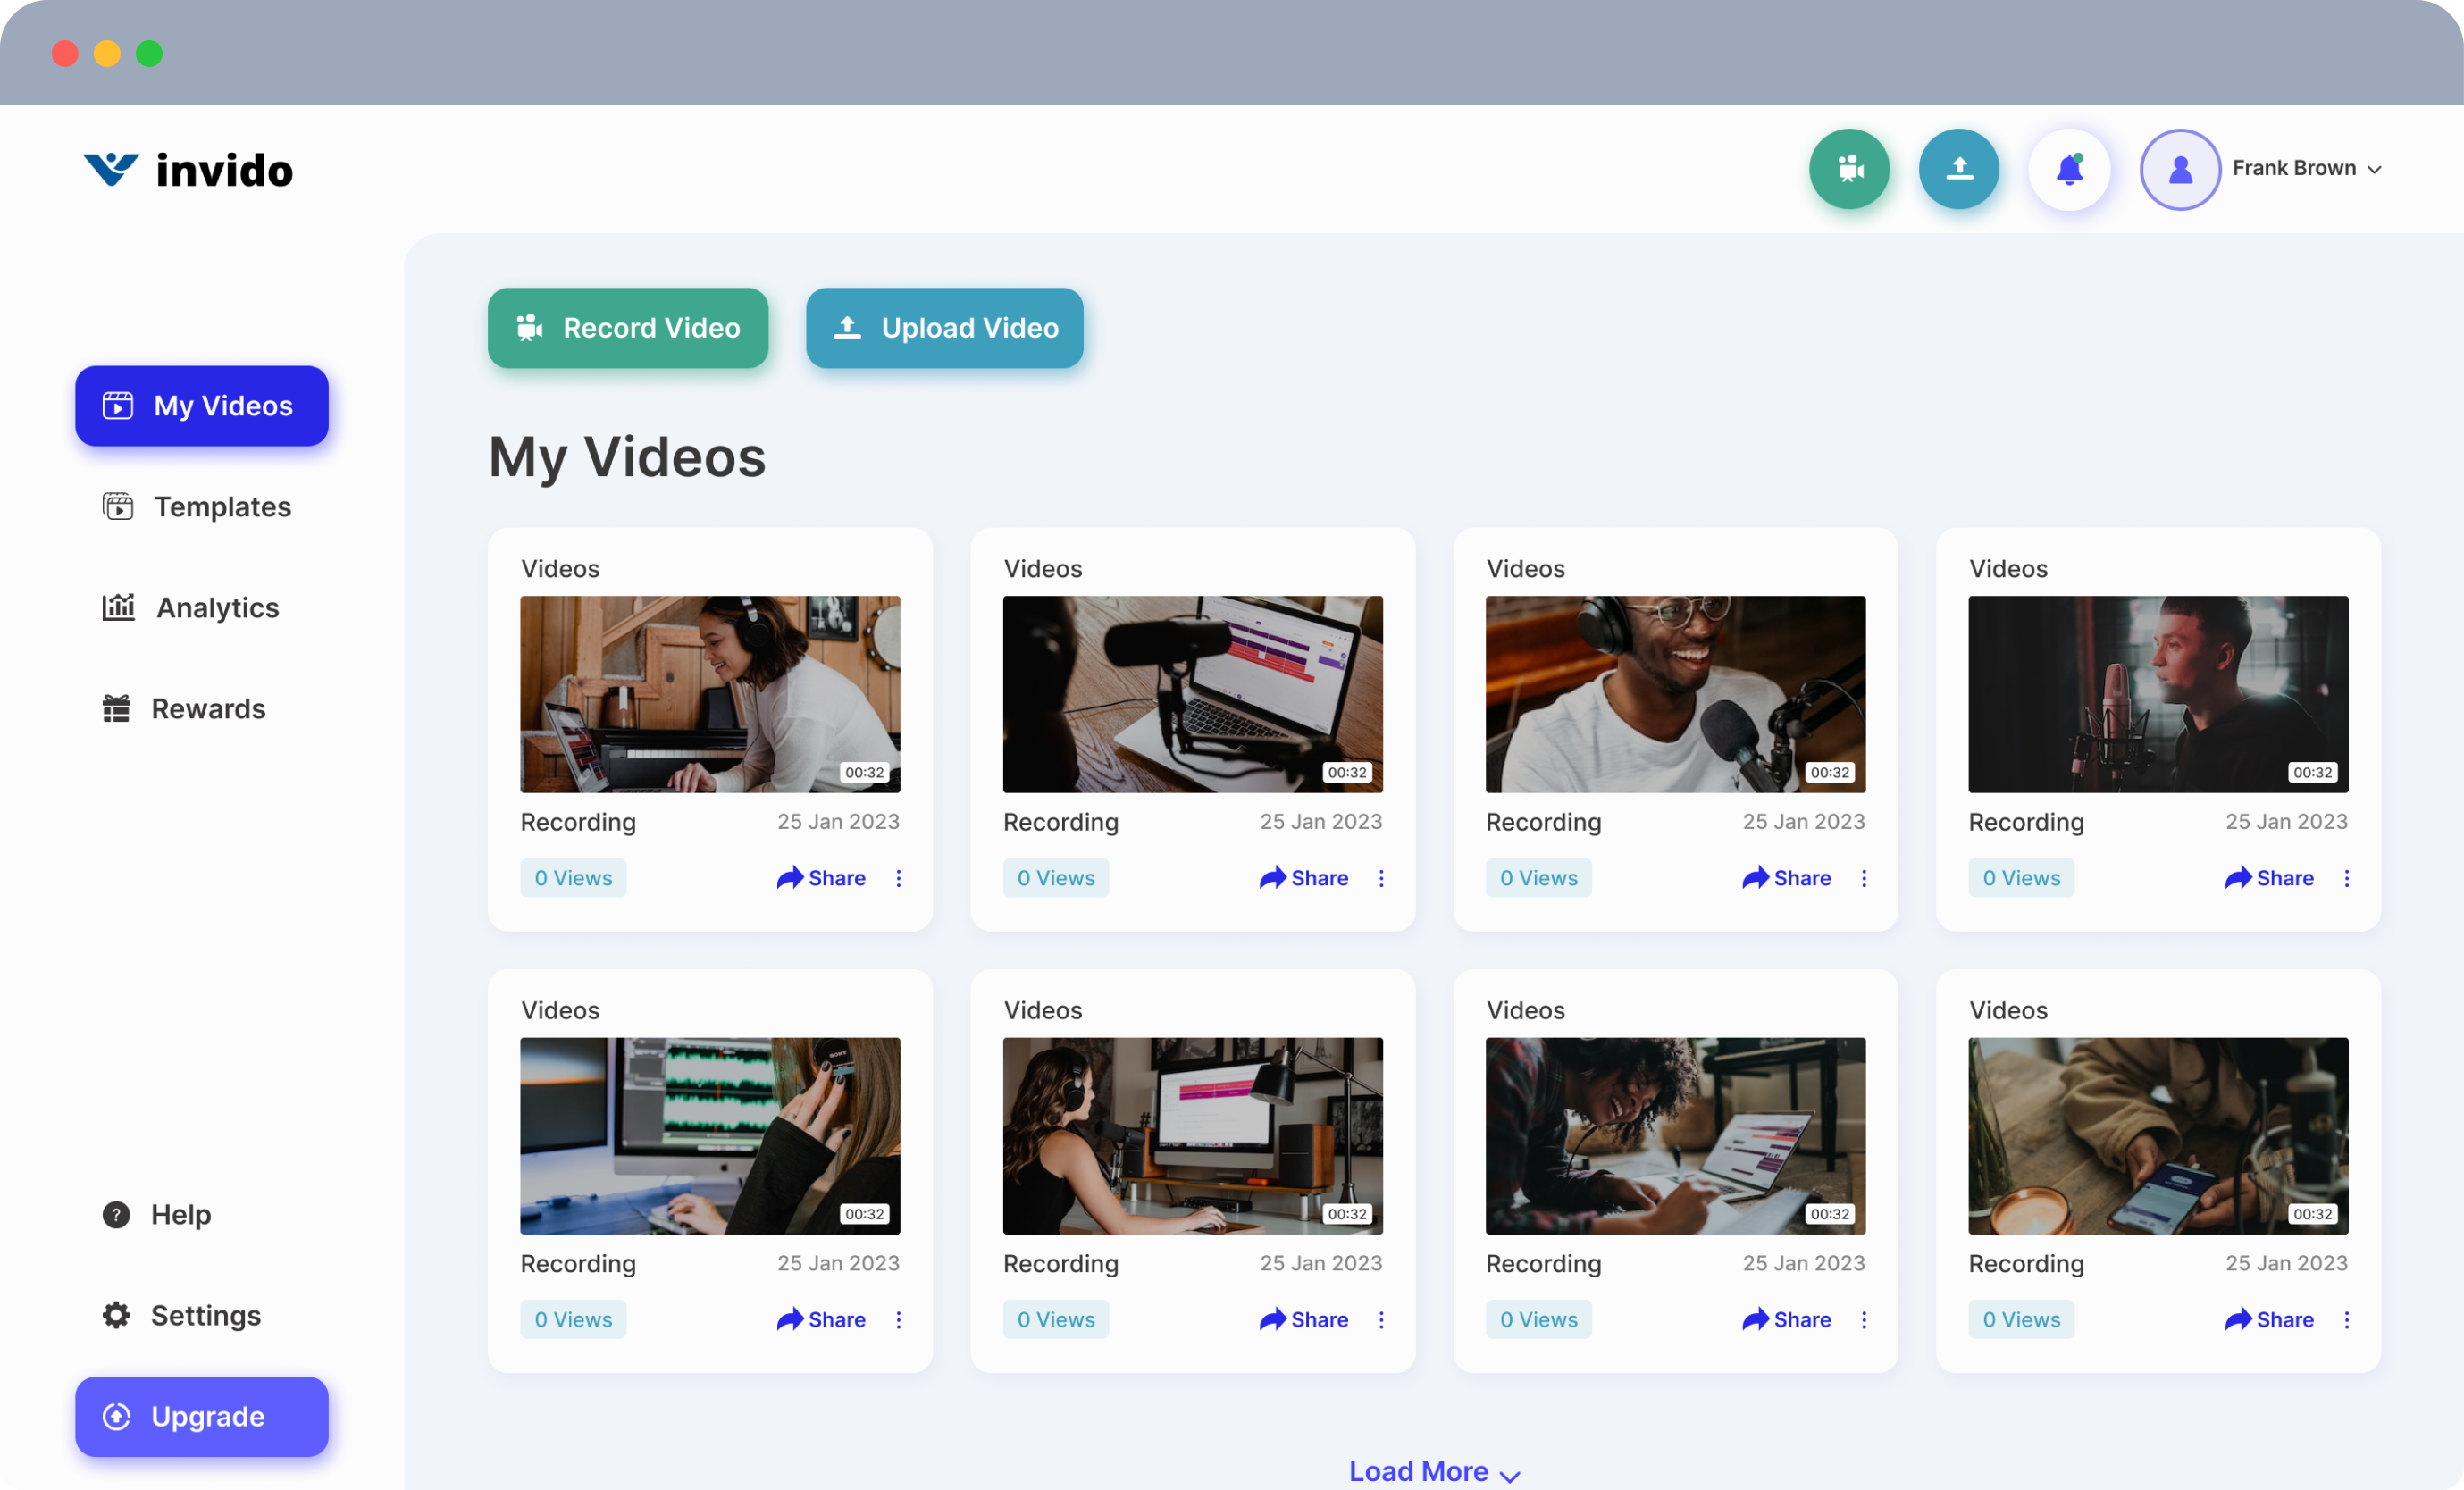The image size is (2464, 1490).
Task: Click the green camera record icon in header
Action: pos(1849,169)
